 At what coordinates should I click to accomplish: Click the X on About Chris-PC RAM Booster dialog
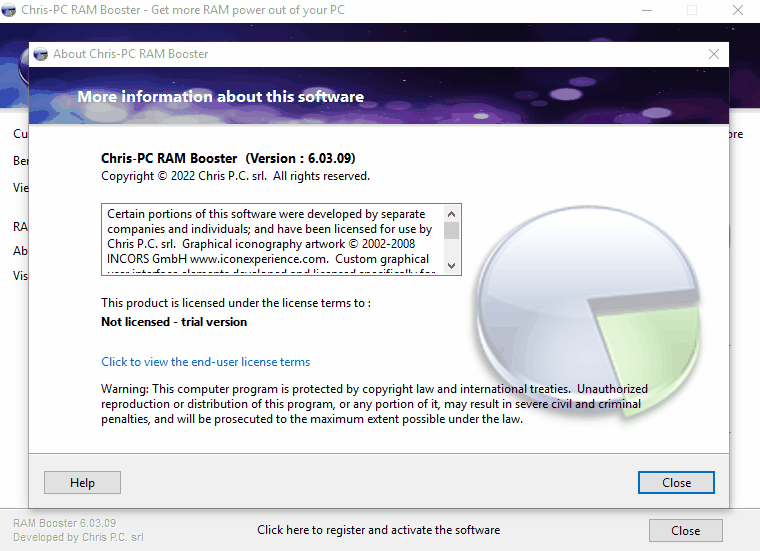714,54
